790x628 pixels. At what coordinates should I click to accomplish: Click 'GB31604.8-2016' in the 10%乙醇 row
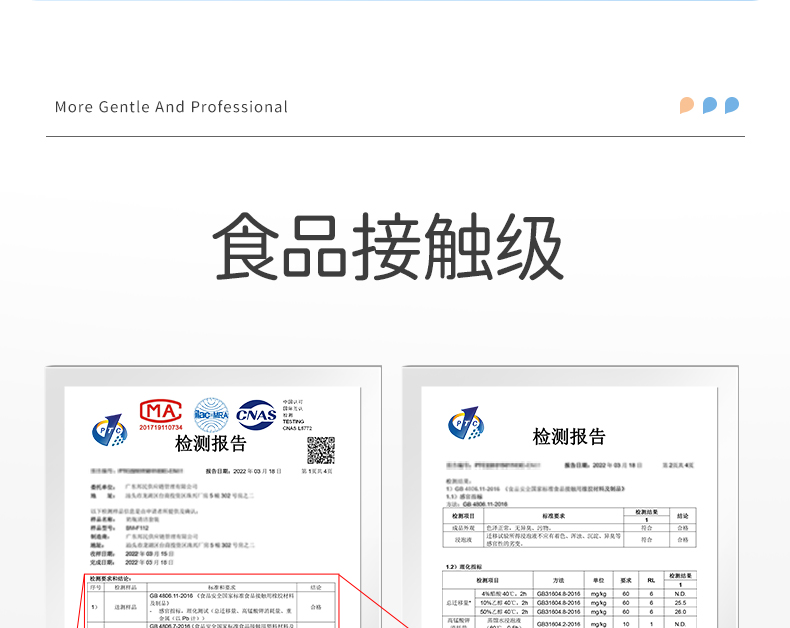click(x=559, y=603)
